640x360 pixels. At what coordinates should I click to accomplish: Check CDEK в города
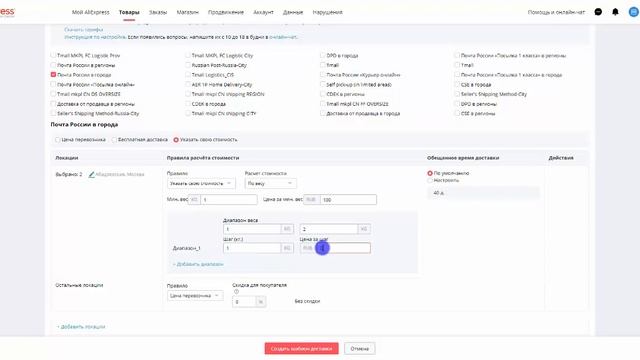click(x=188, y=104)
